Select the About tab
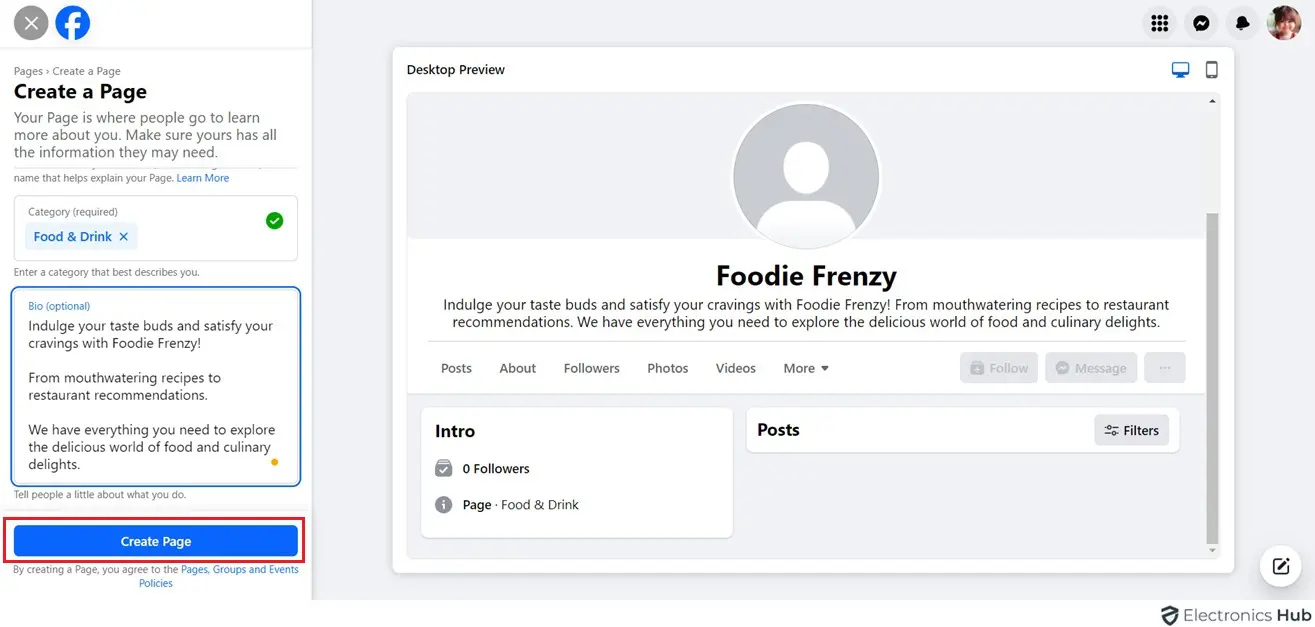 [x=518, y=368]
